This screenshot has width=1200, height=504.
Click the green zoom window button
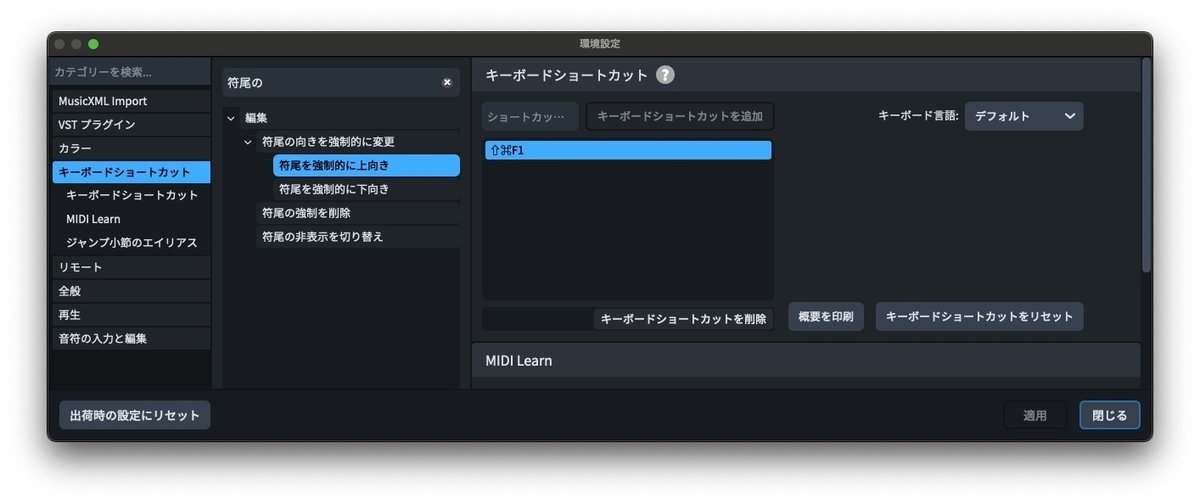pos(93,44)
